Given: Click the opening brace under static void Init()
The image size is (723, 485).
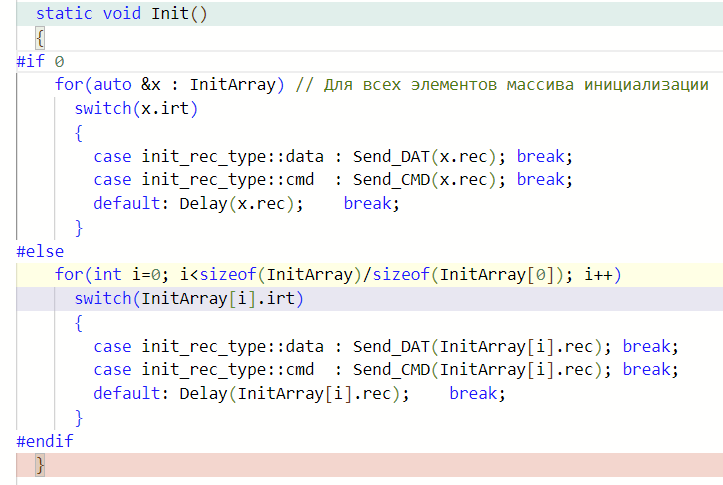Looking at the screenshot, I should (40, 39).
